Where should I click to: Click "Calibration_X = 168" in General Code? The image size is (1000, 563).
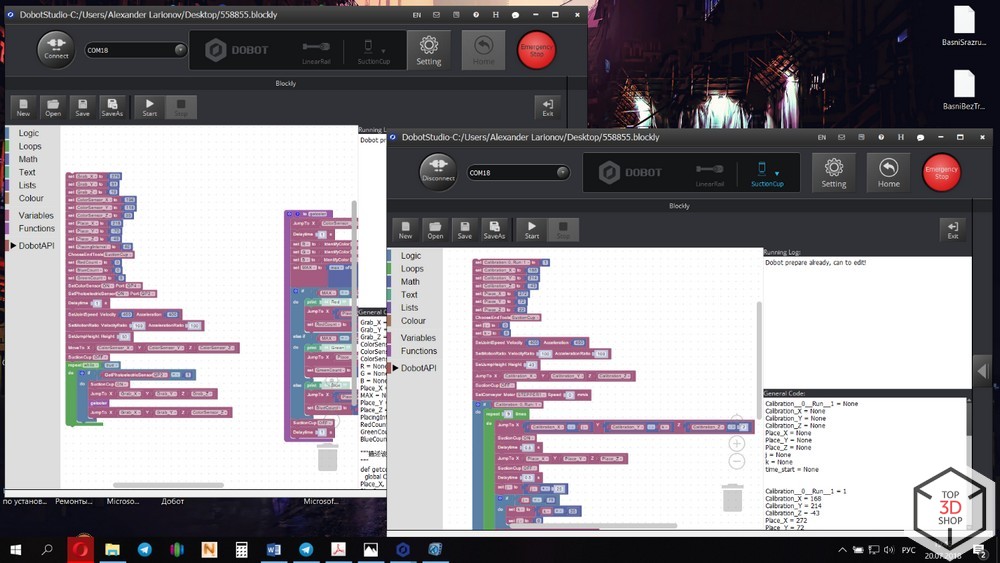click(793, 499)
